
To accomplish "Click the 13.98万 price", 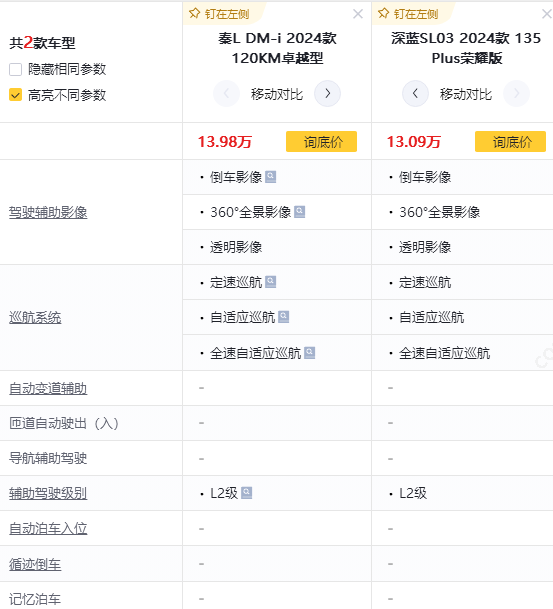I will [225, 142].
